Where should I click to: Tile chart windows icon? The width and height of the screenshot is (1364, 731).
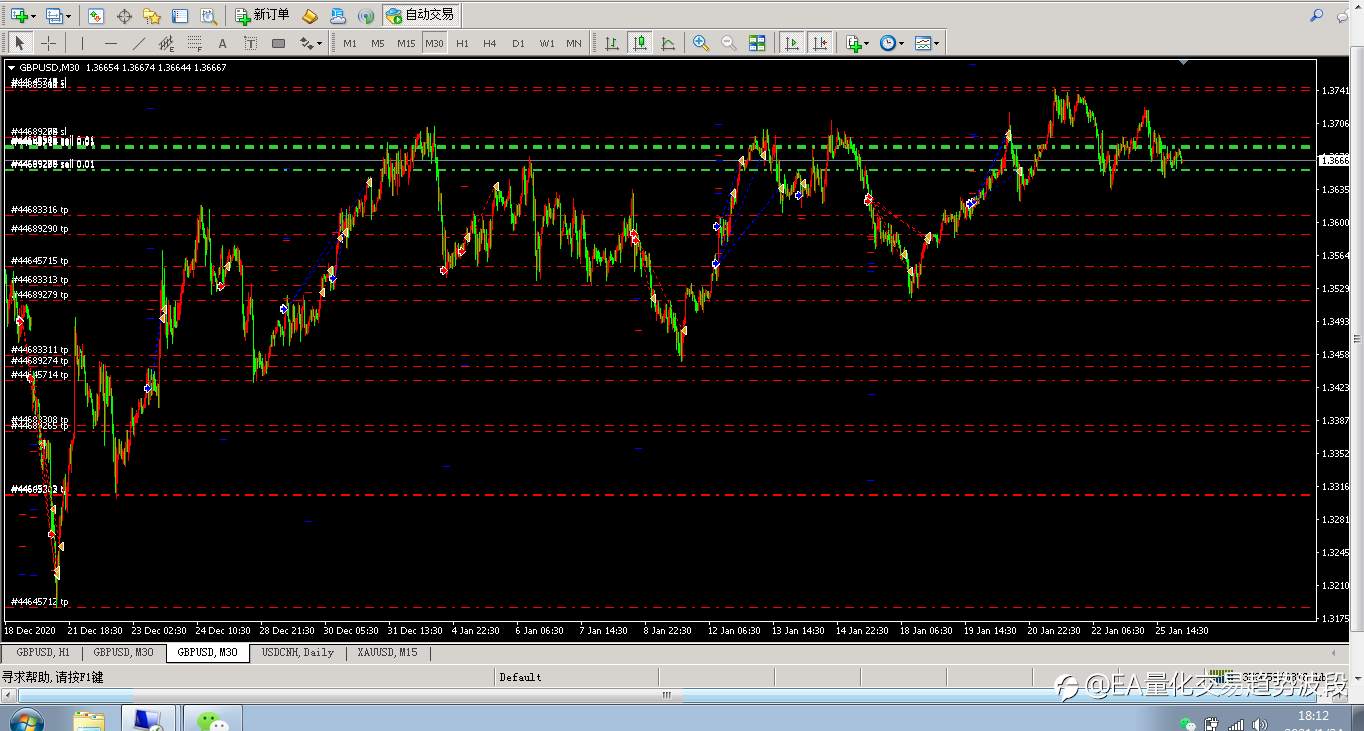tap(757, 43)
